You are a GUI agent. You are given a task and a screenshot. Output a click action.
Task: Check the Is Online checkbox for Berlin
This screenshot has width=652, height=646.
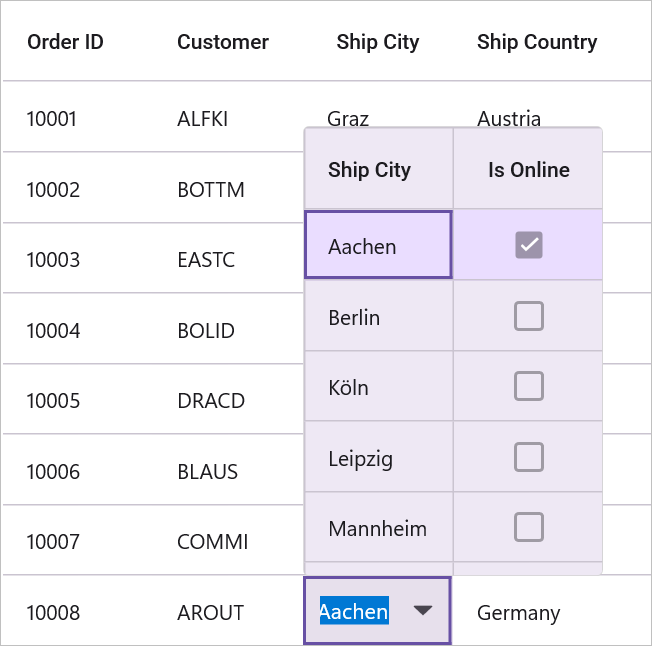pyautogui.click(x=528, y=316)
